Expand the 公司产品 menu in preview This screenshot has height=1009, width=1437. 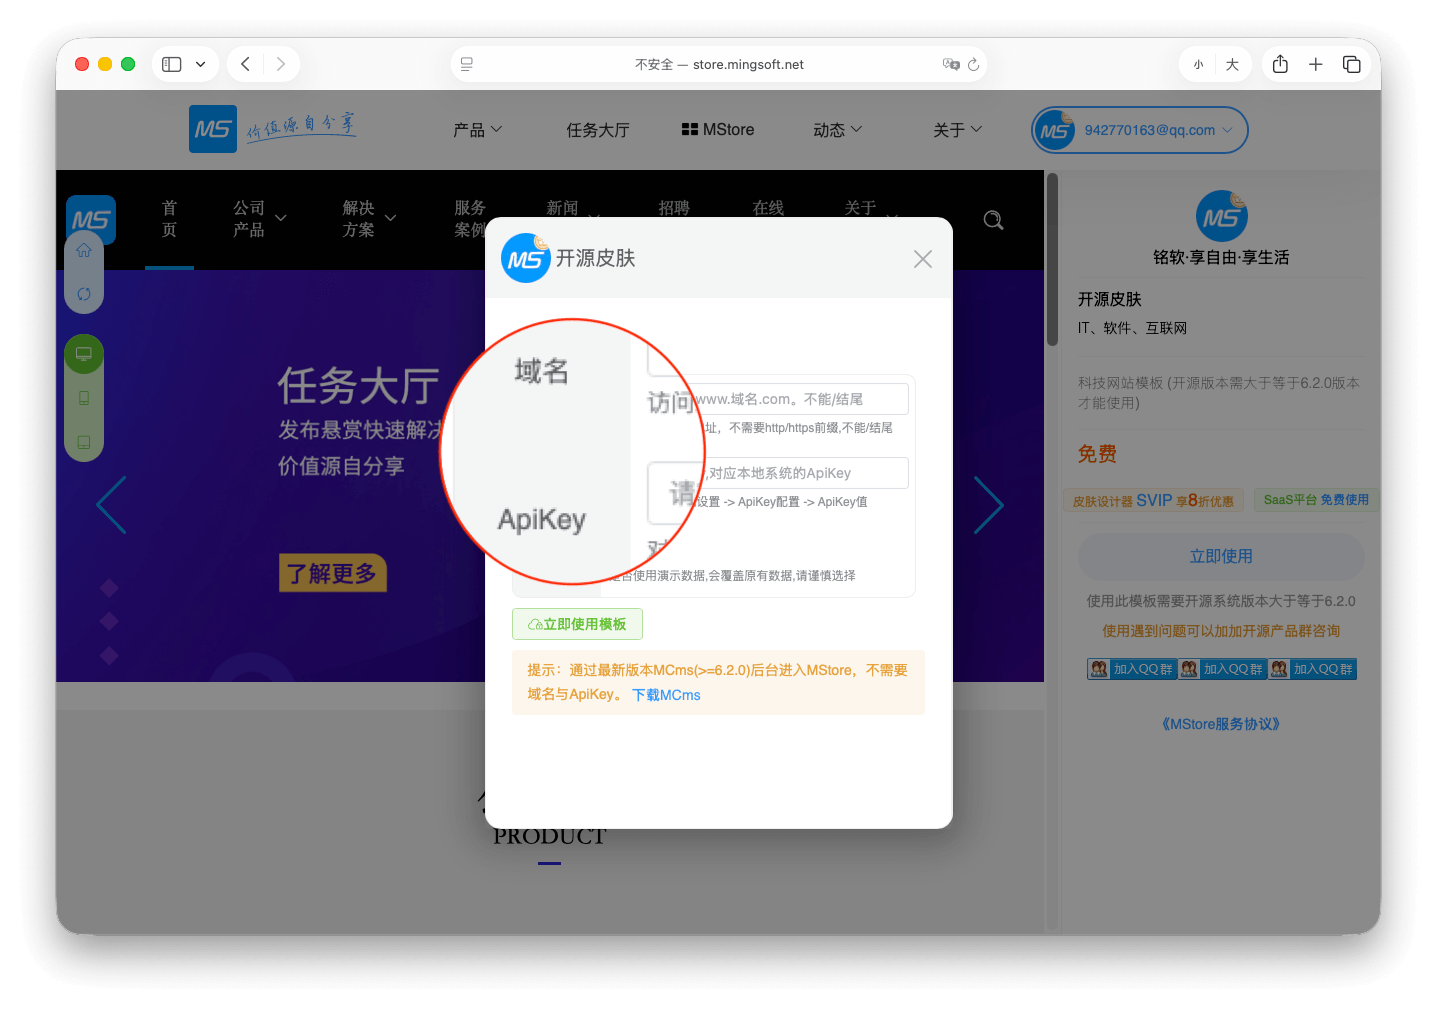[x=259, y=219]
